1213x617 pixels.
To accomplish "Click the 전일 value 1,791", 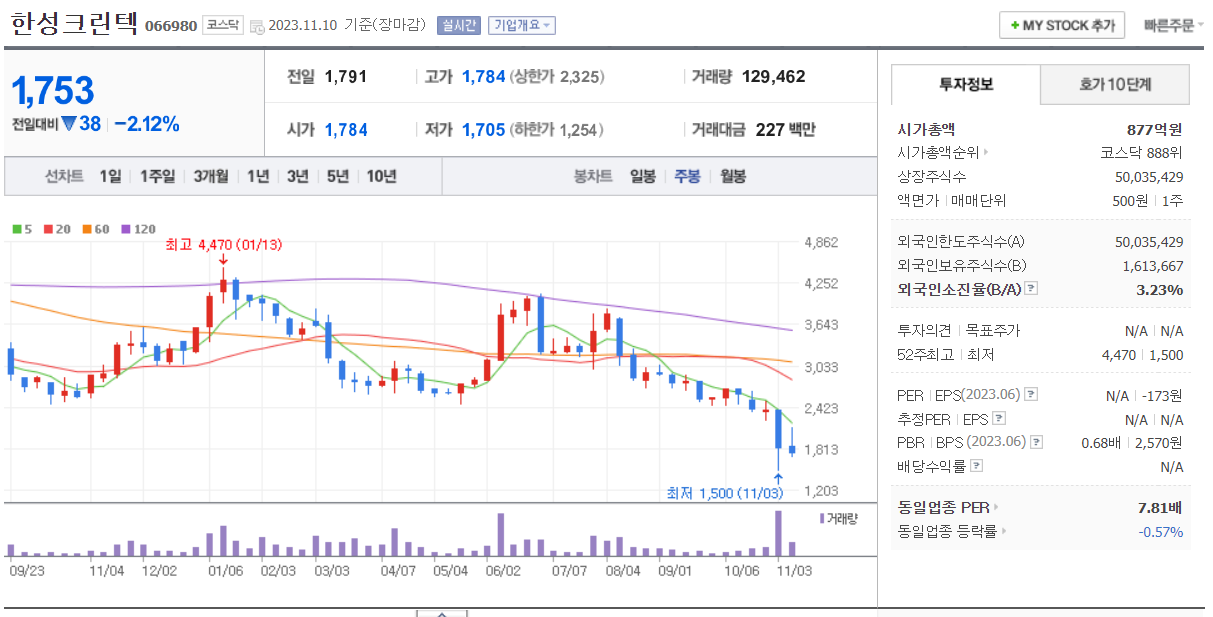I will [347, 76].
